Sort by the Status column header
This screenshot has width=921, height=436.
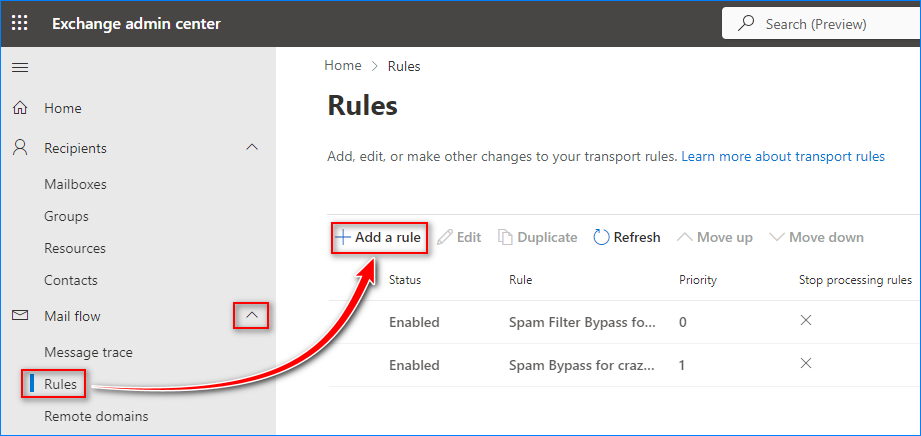coord(405,280)
